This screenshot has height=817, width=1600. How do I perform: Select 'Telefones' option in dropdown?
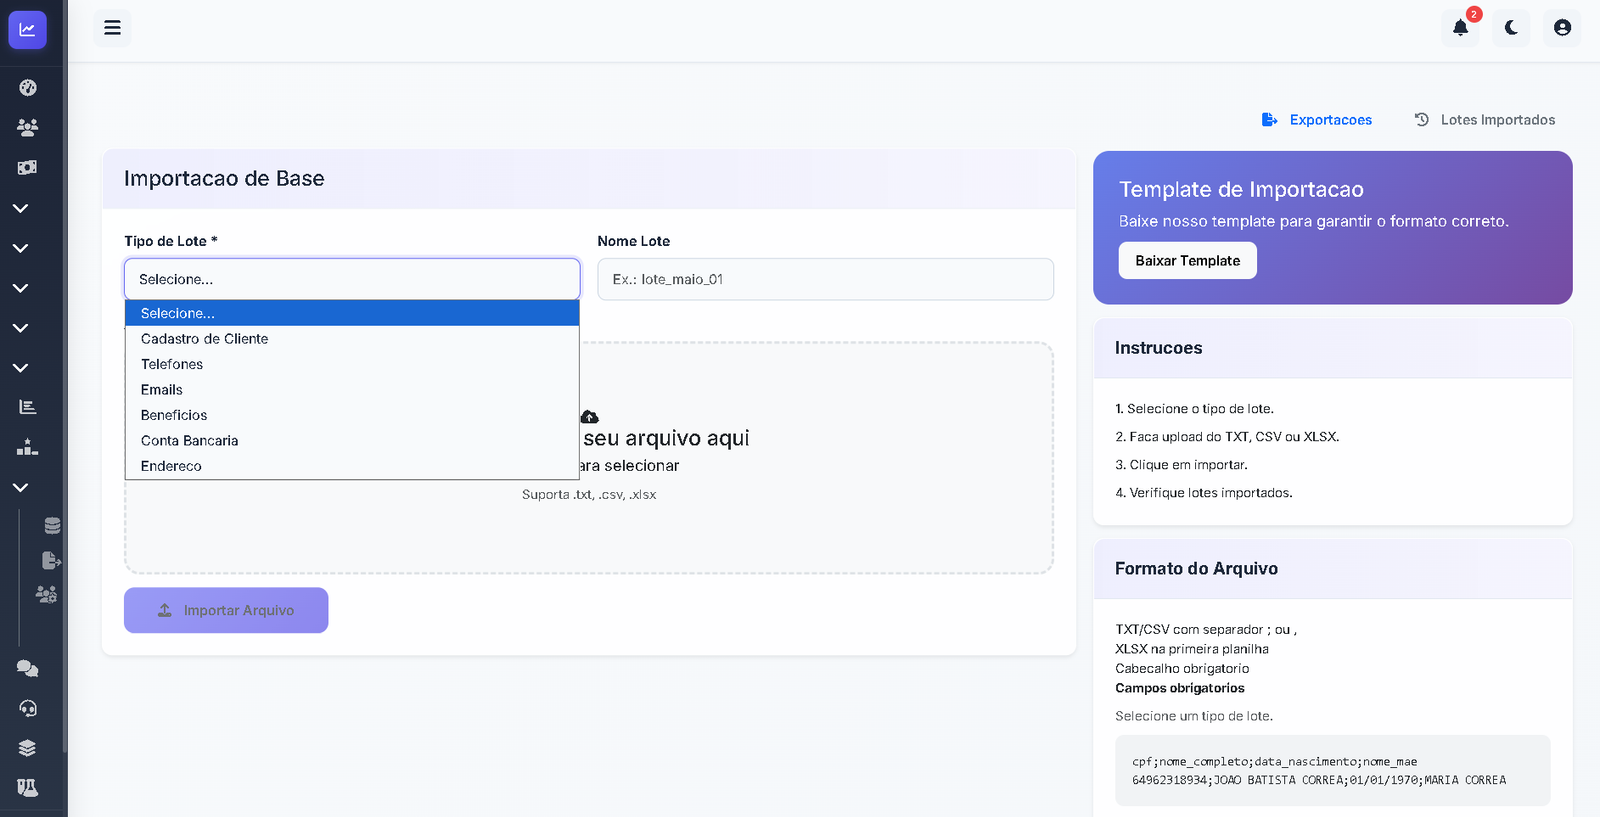(352, 364)
